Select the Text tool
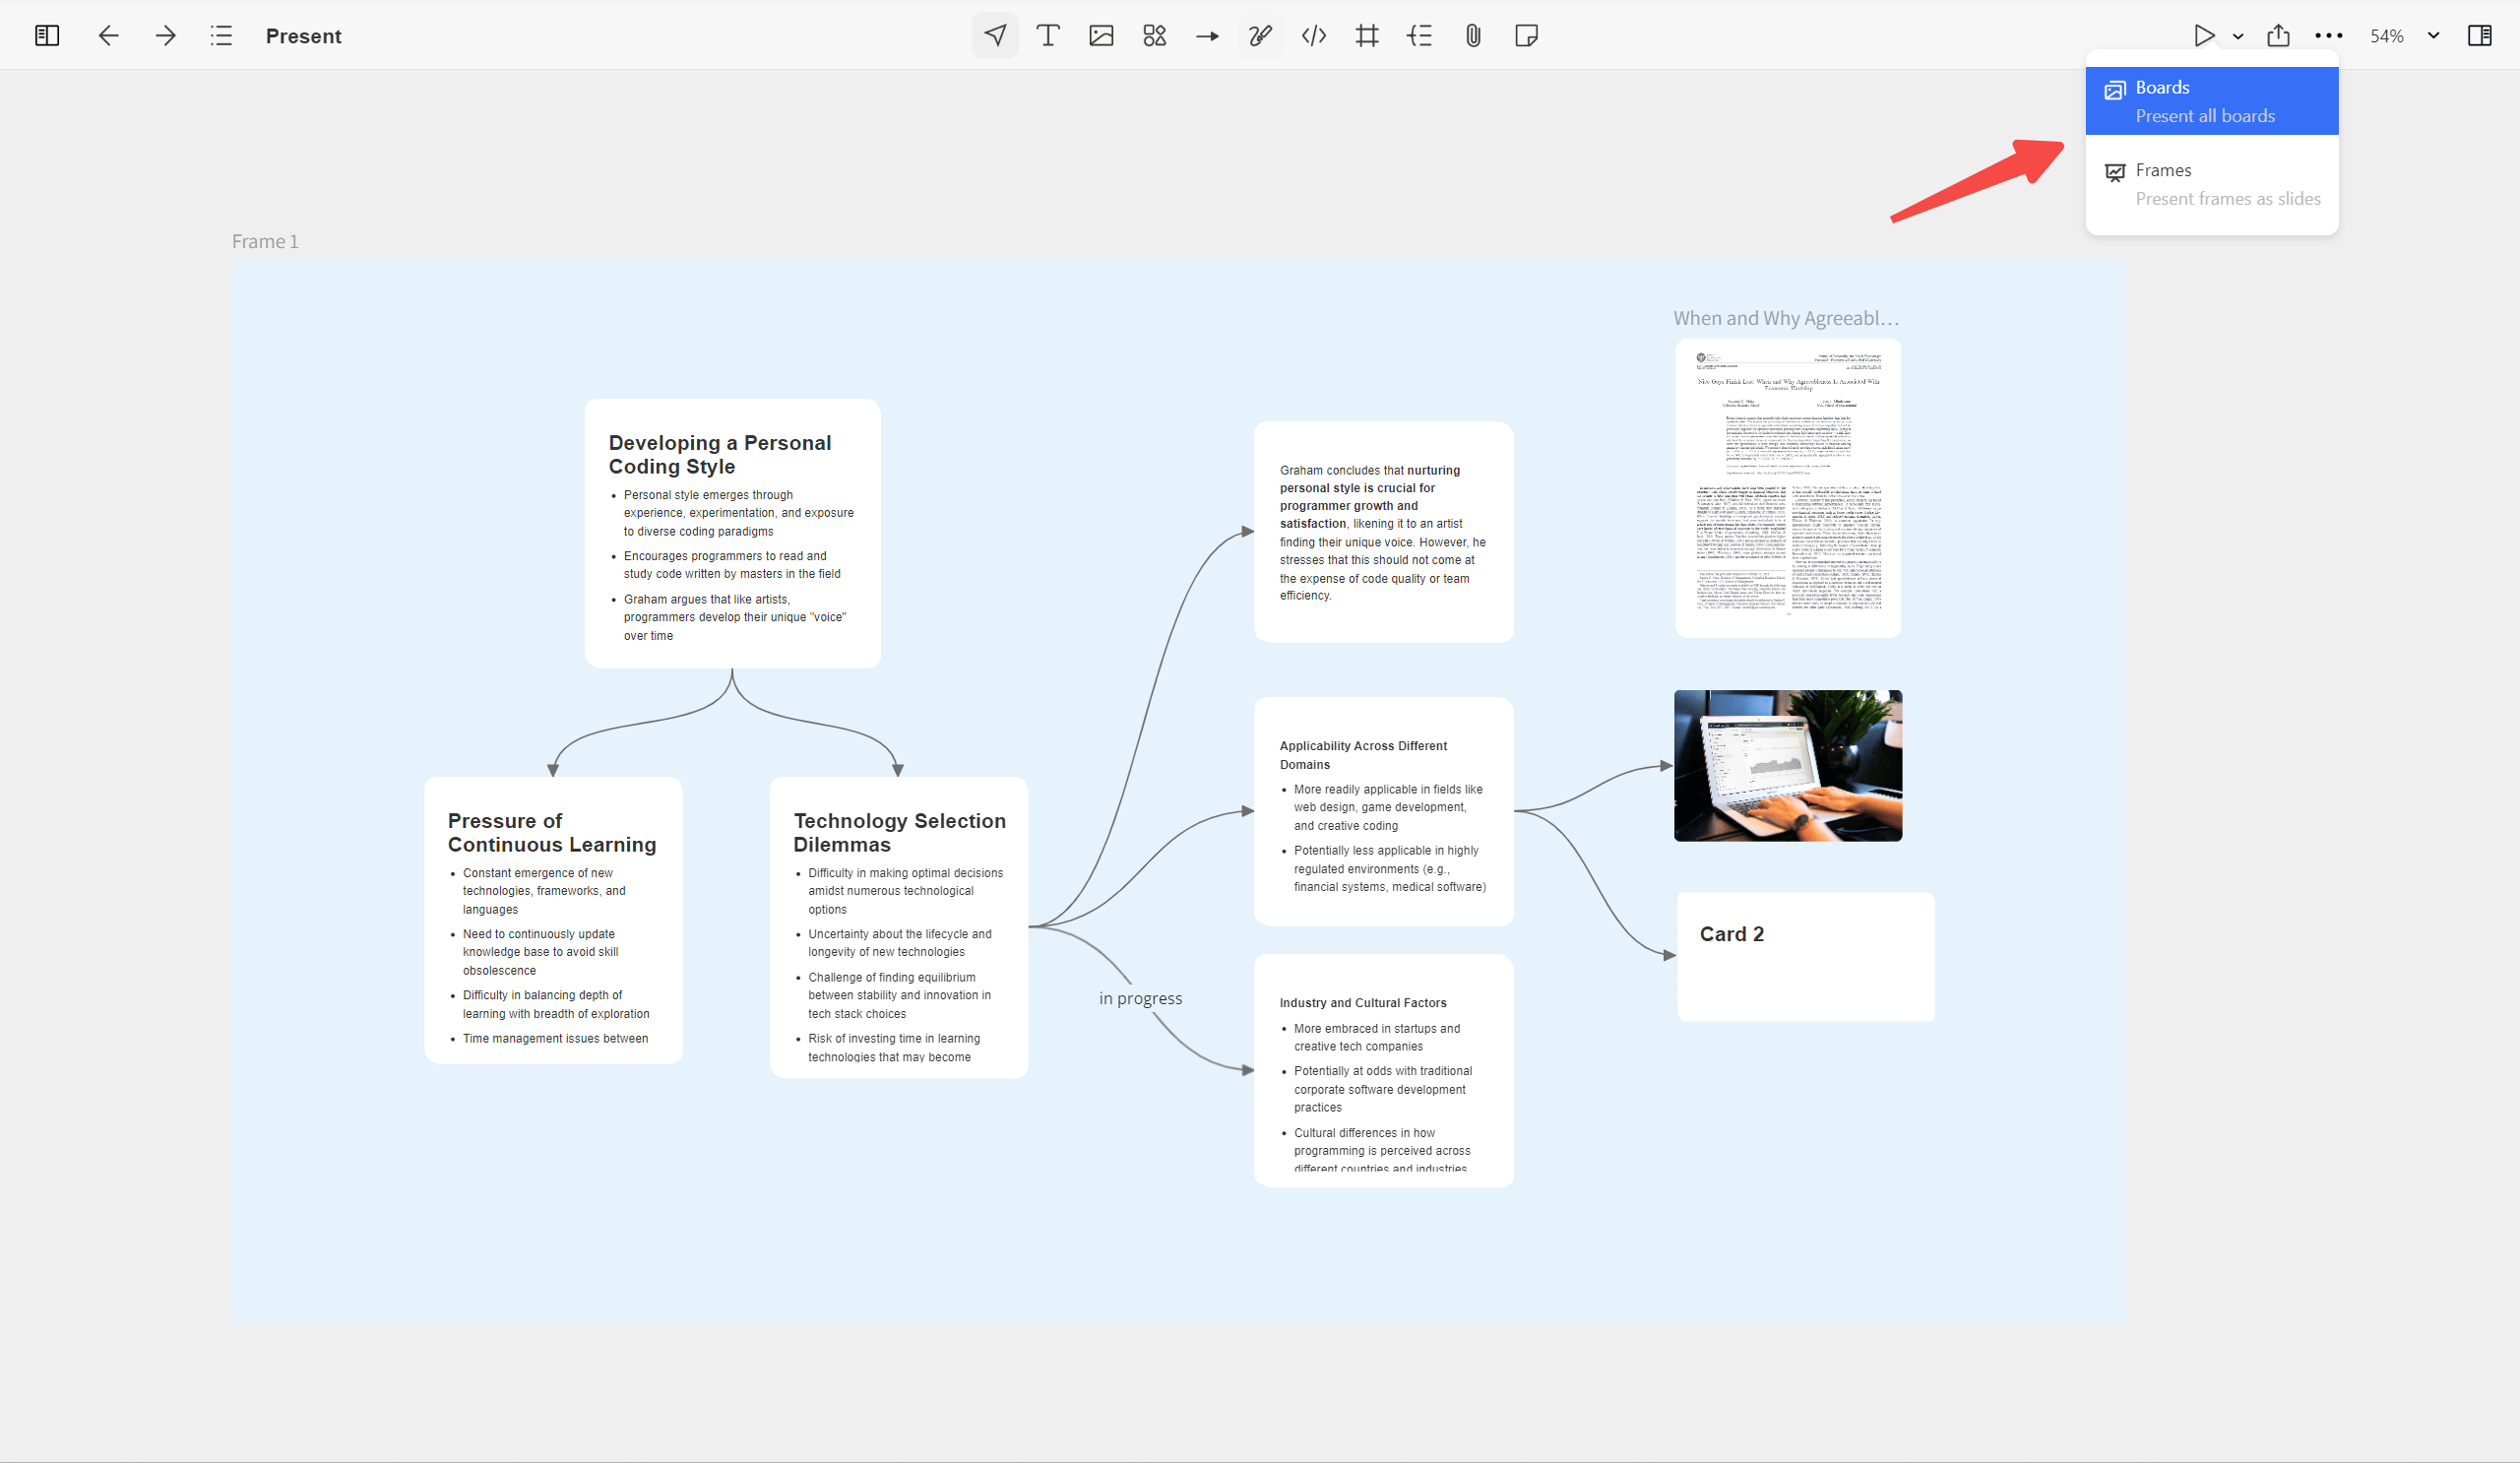This screenshot has width=2520, height=1463. tap(1047, 36)
